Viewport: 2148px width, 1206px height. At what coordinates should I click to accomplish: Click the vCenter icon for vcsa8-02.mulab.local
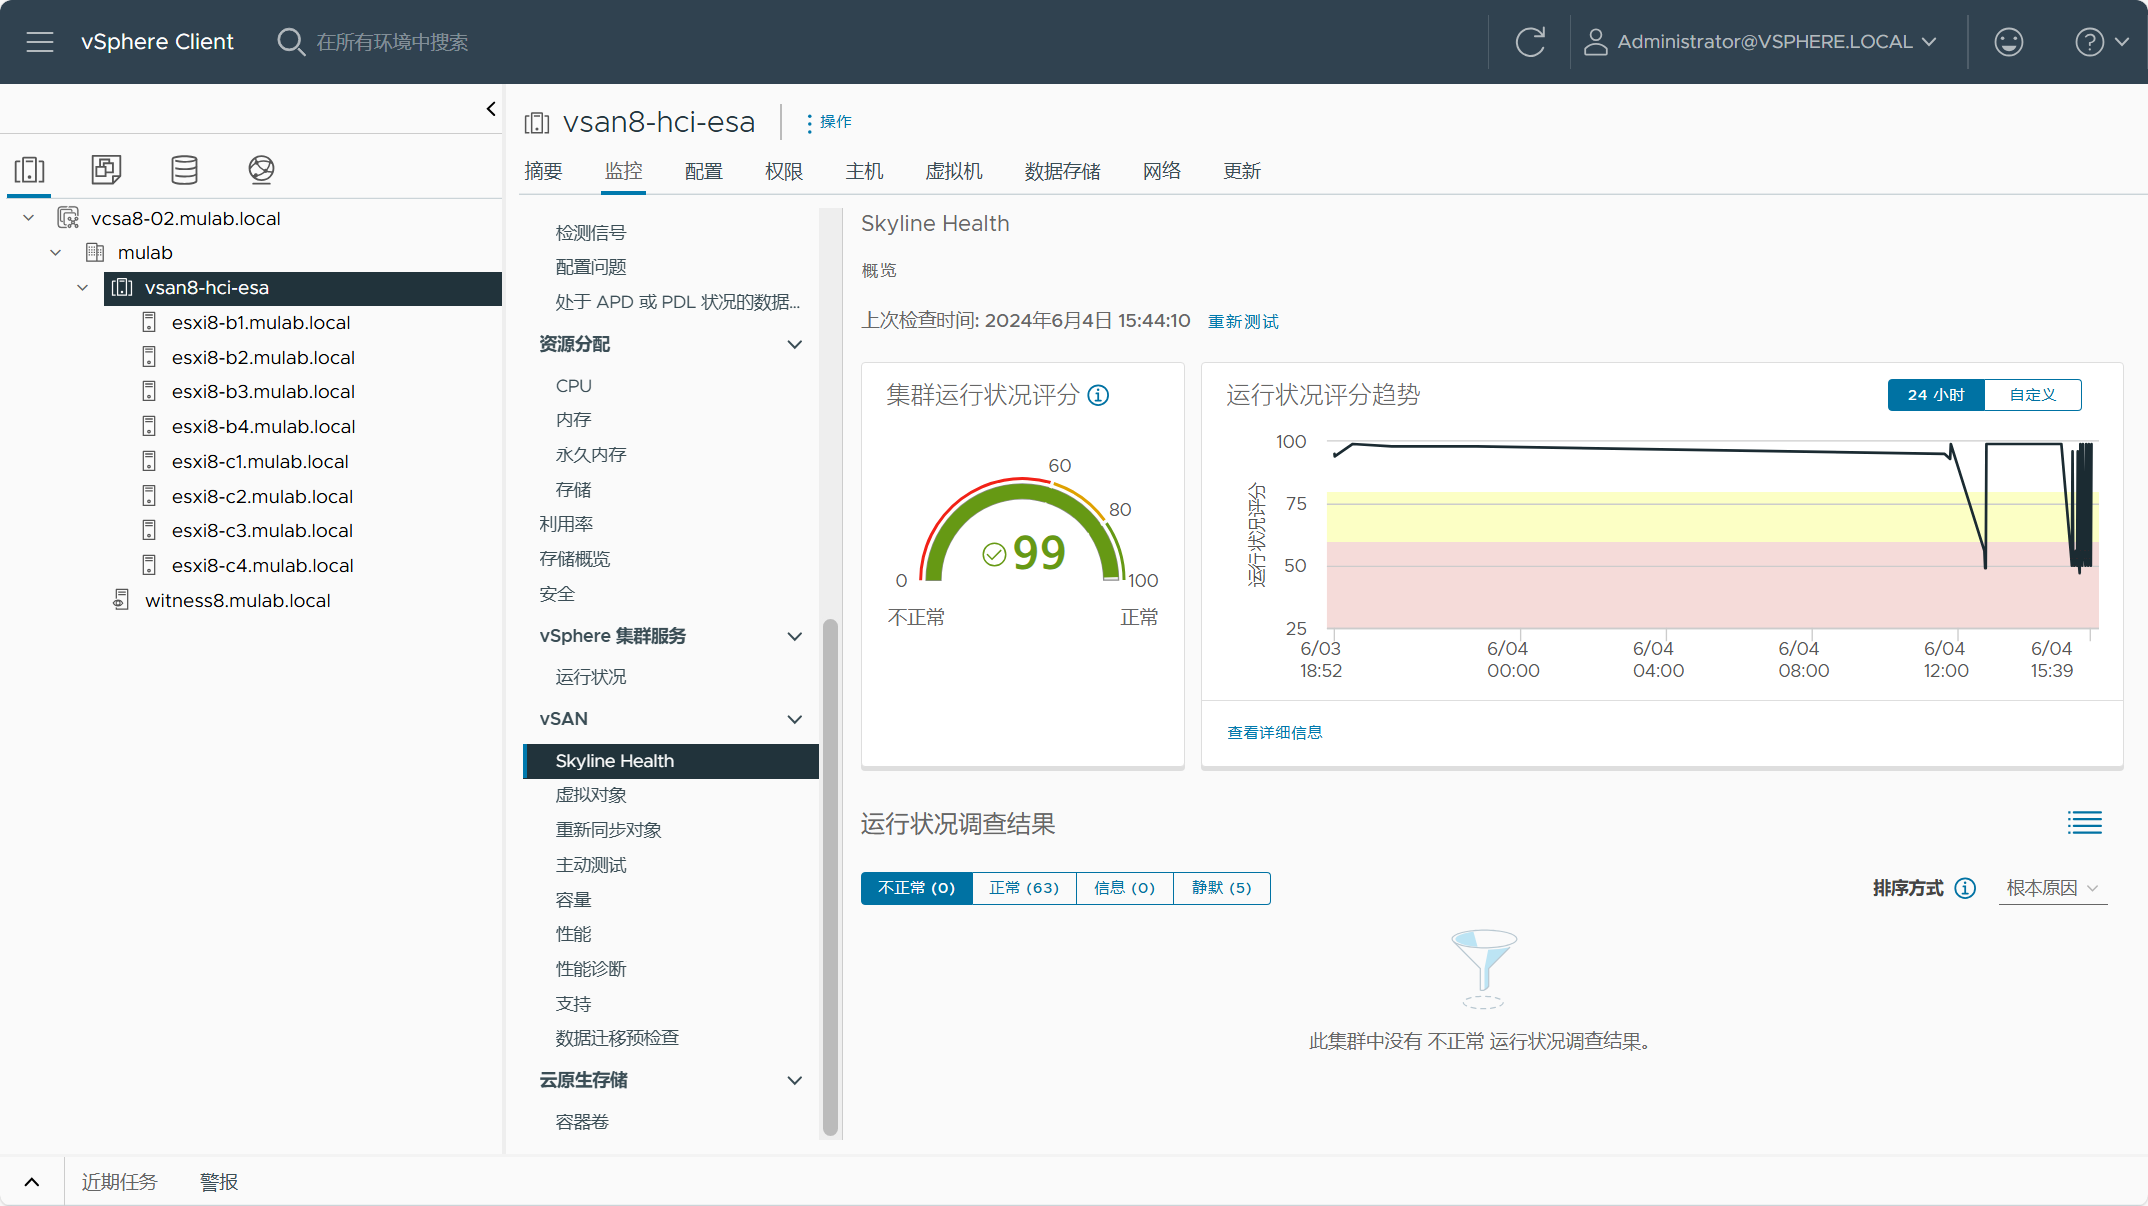(68, 218)
